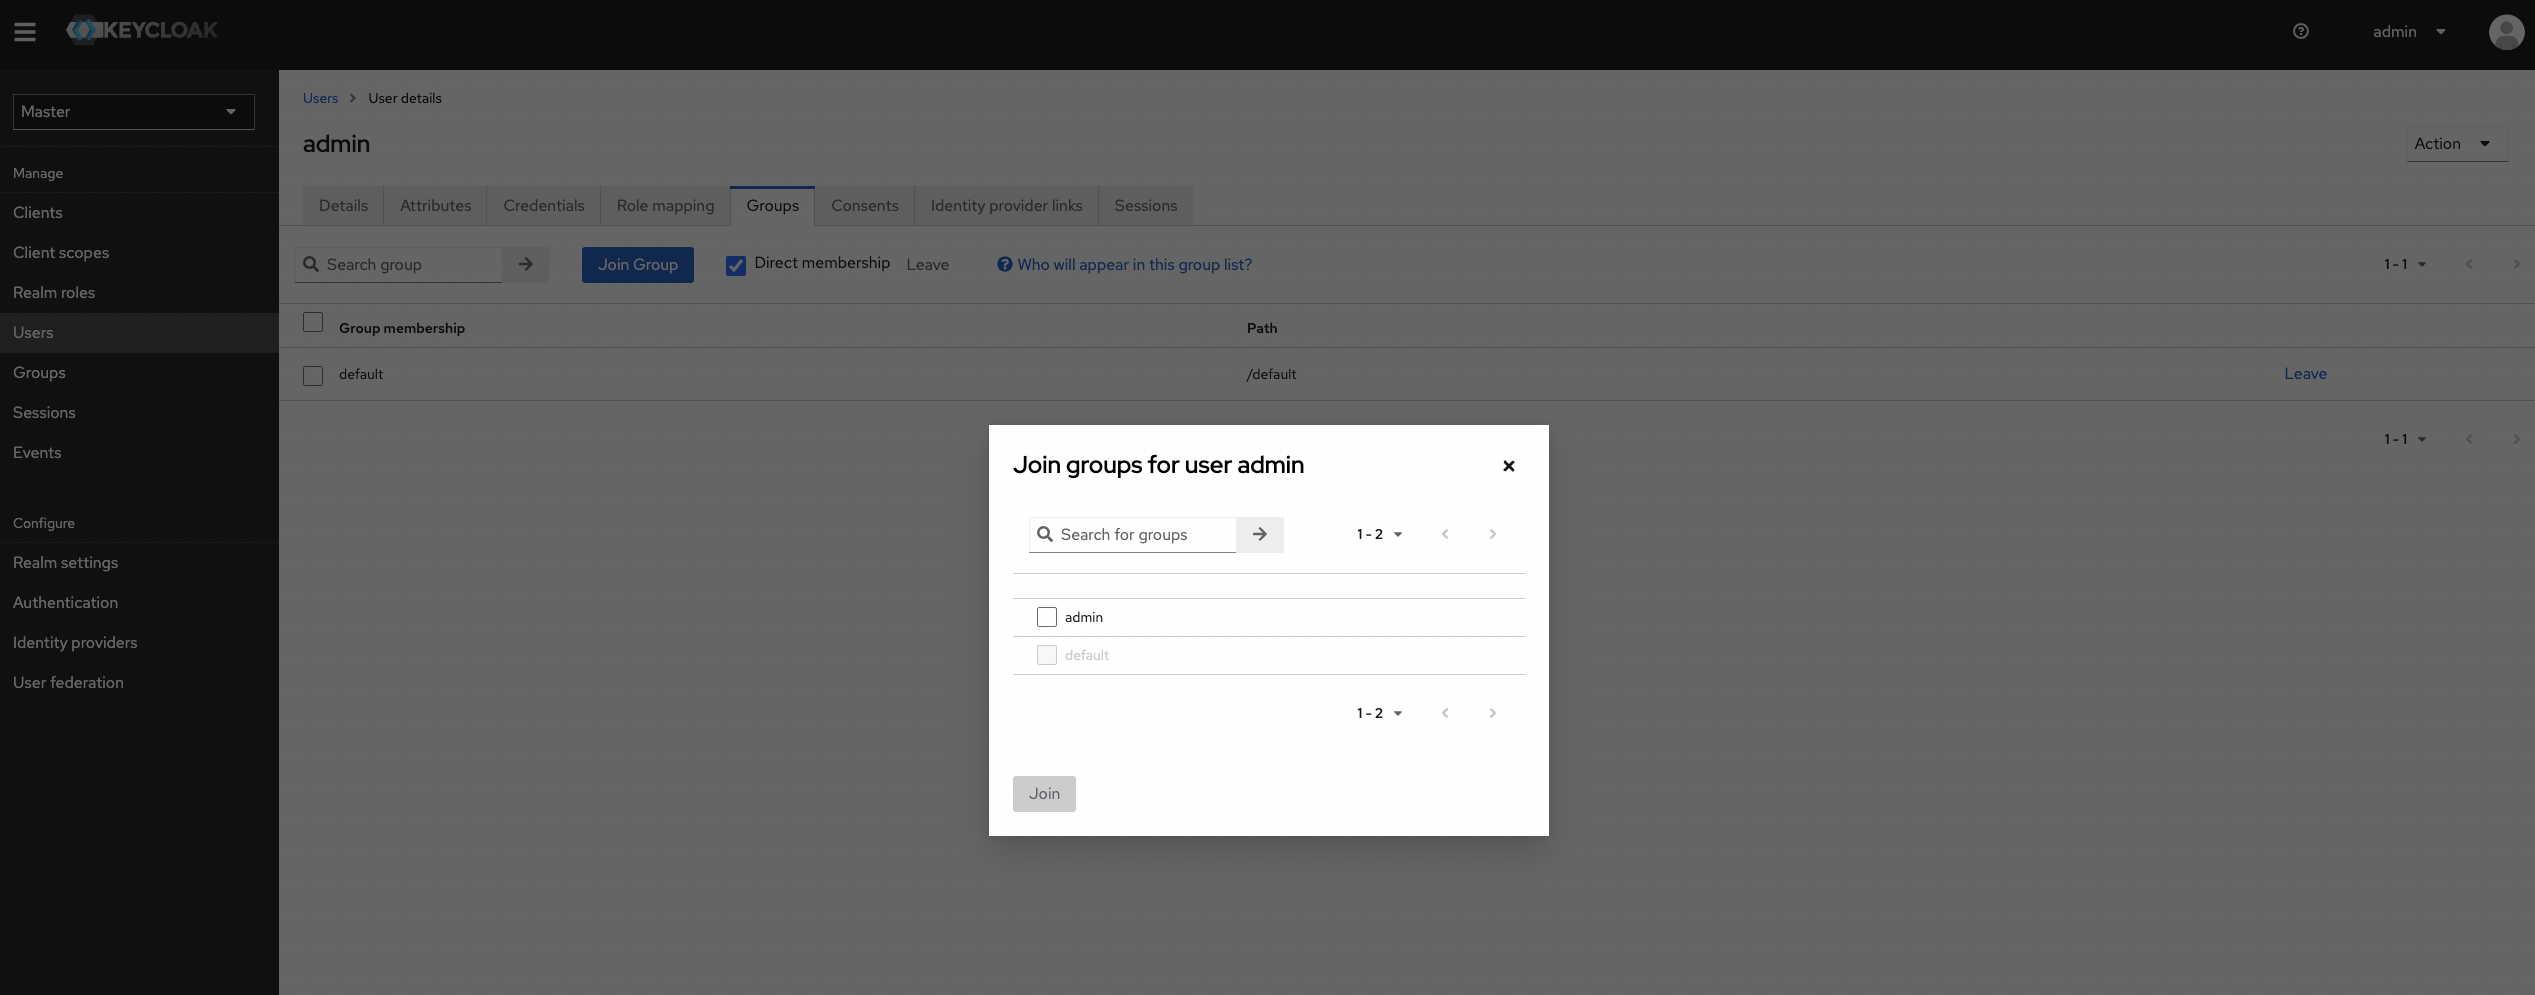Click the Join Group button

click(x=637, y=264)
